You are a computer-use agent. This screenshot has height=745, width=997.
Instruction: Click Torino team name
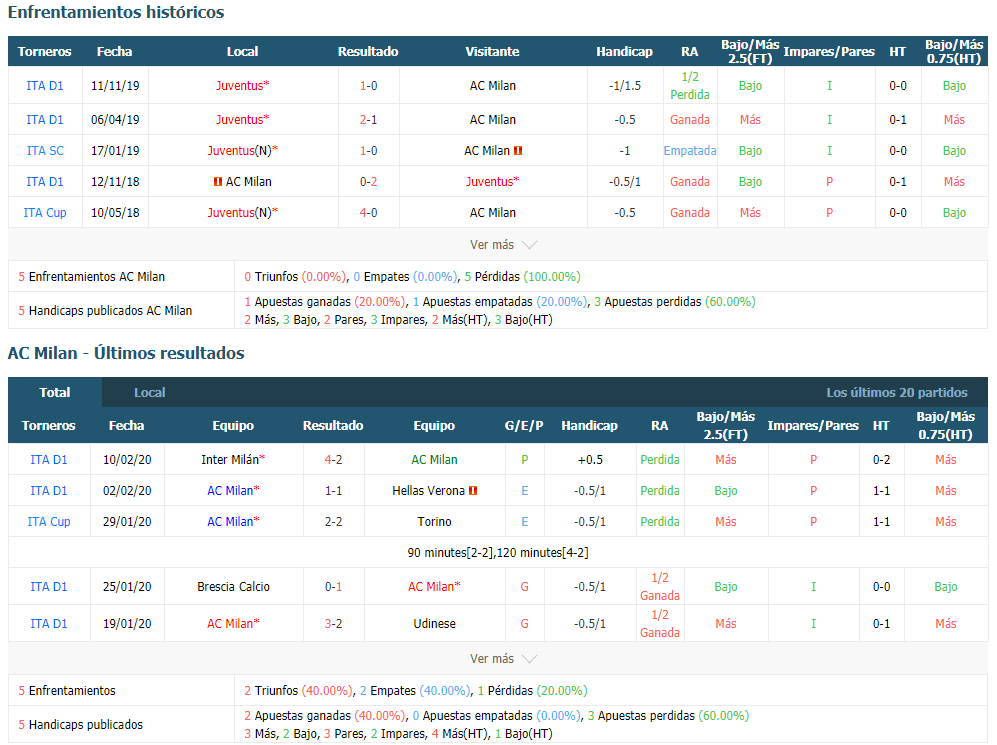(434, 522)
